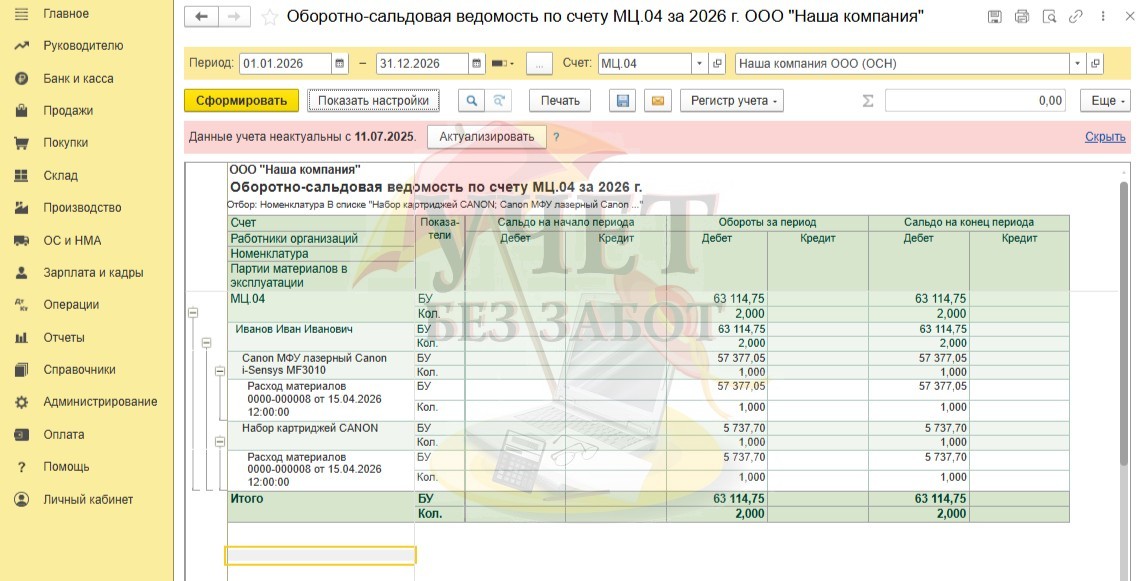Collapse the Набор картриджей CANON group
1147x581 pixels.
click(x=221, y=442)
